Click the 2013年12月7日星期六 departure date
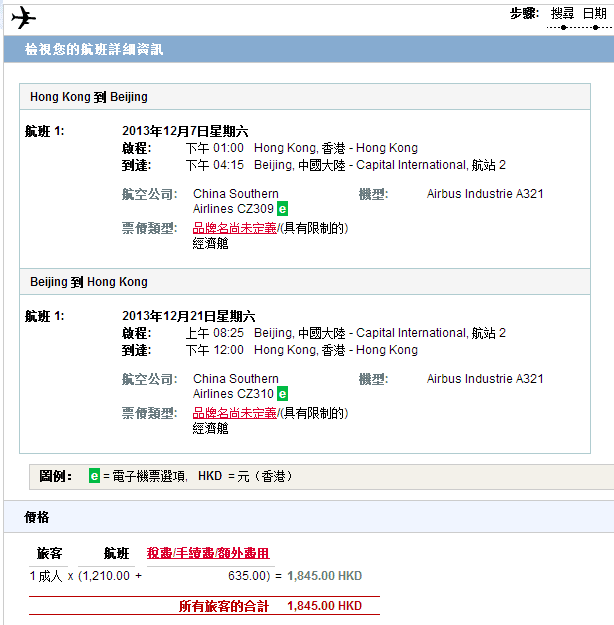 click(185, 131)
